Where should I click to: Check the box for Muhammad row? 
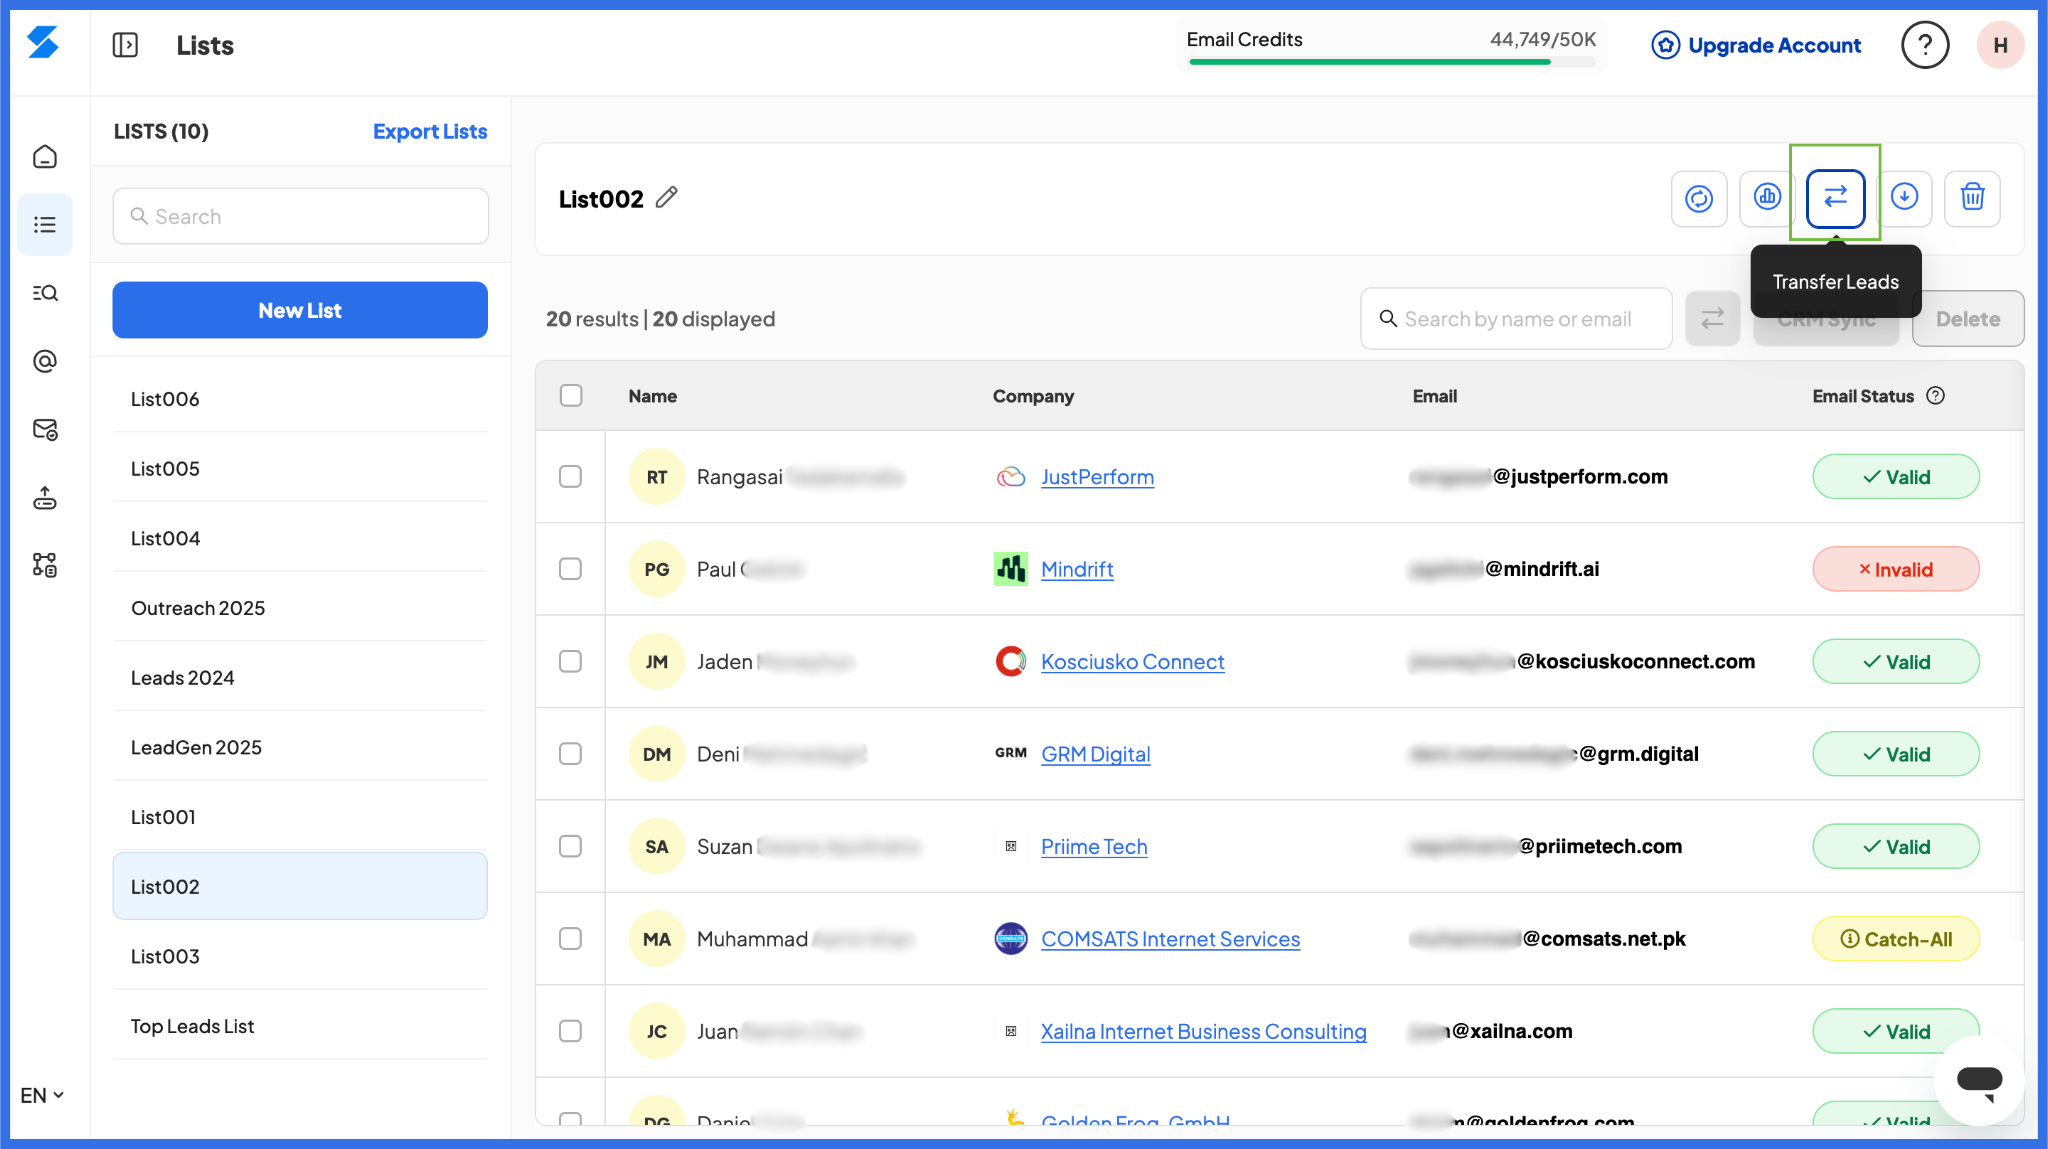(x=570, y=939)
